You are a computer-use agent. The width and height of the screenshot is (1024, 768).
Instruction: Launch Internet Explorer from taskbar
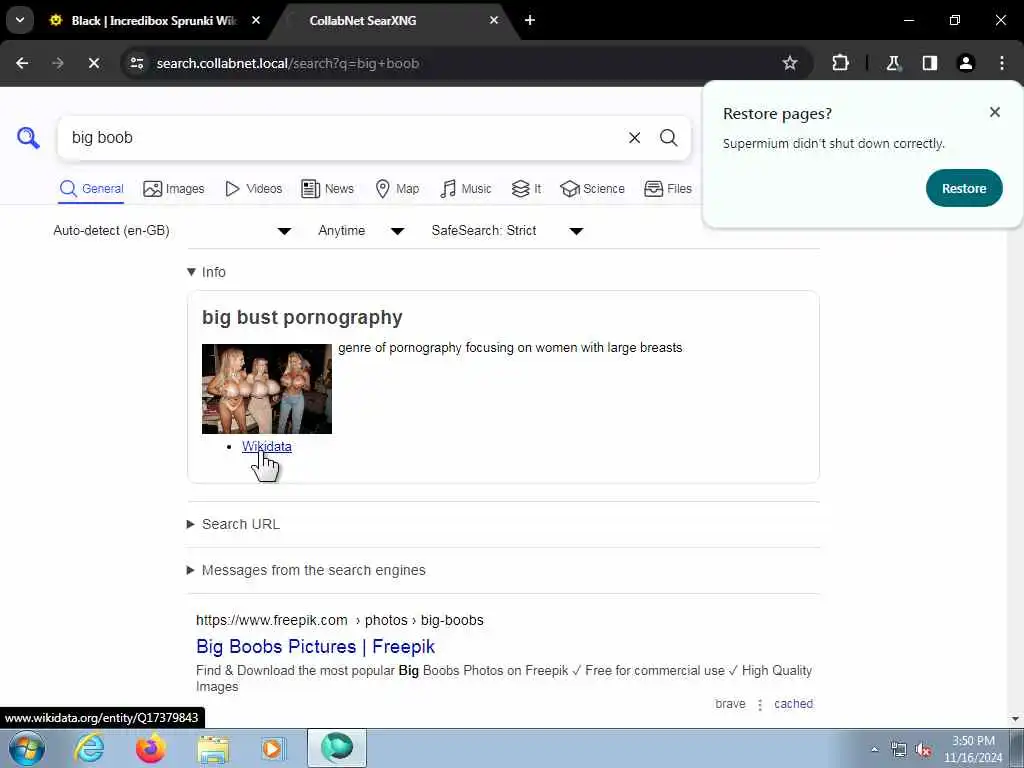click(89, 748)
